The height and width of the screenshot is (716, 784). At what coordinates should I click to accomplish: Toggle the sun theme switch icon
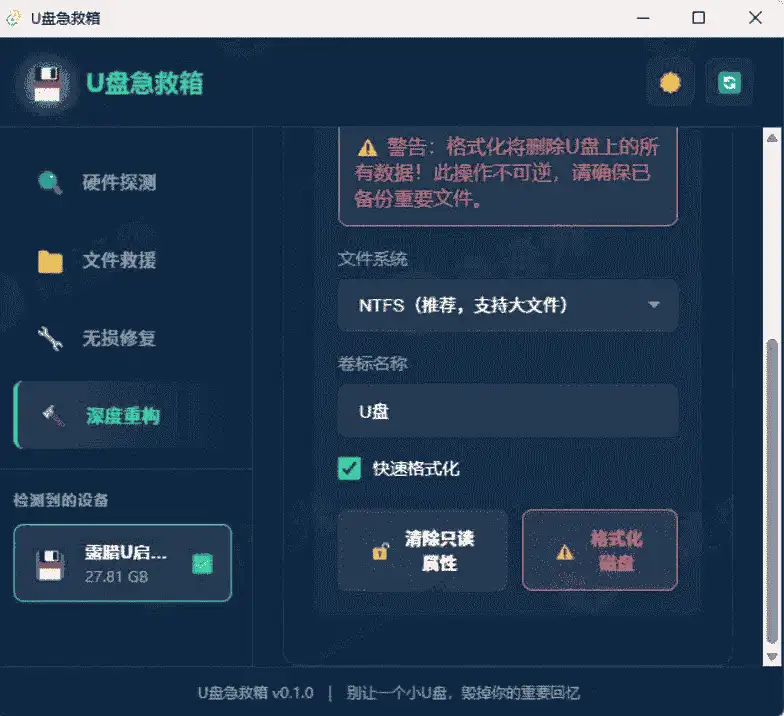click(x=670, y=82)
